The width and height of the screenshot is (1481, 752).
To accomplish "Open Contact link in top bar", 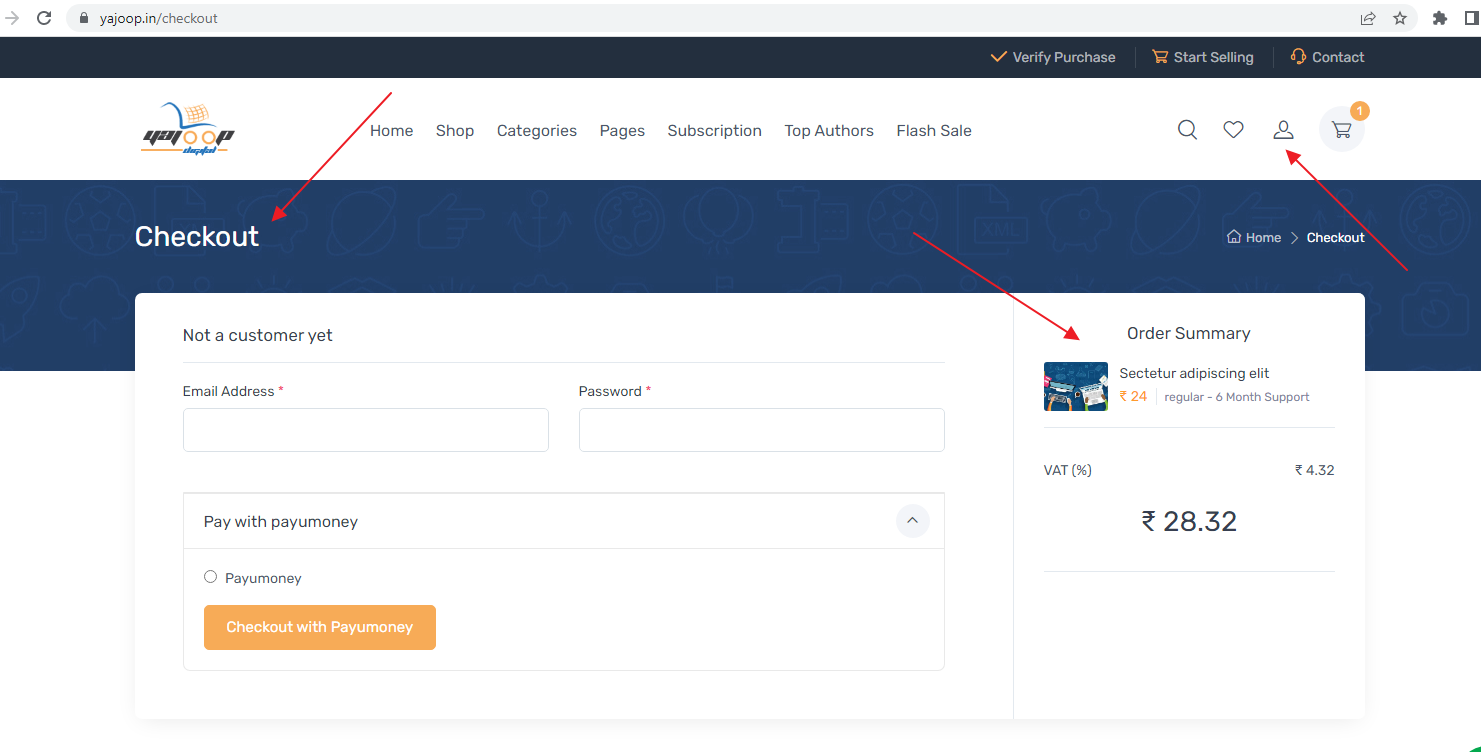I will (1328, 57).
